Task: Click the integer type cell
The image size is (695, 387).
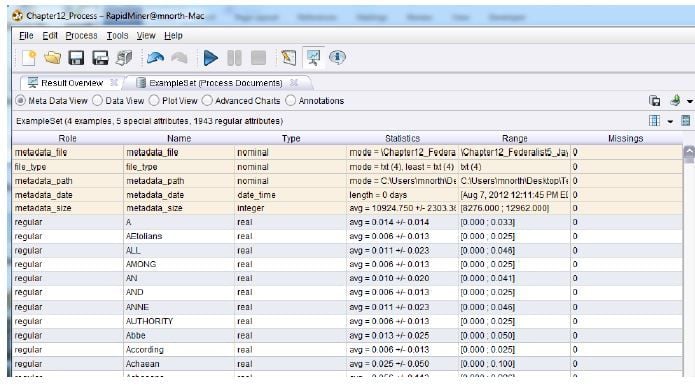Action: coord(291,208)
